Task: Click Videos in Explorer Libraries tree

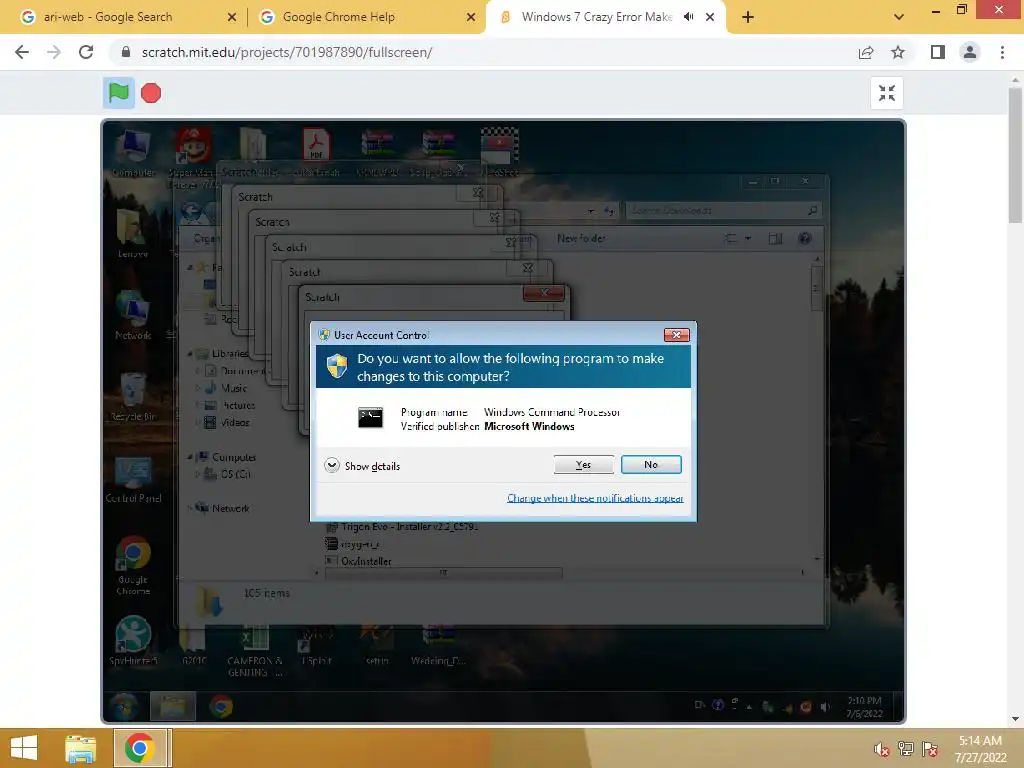Action: click(234, 423)
